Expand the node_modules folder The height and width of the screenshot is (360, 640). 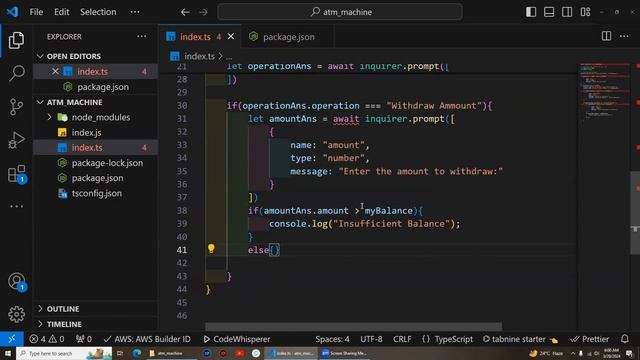(x=49, y=118)
